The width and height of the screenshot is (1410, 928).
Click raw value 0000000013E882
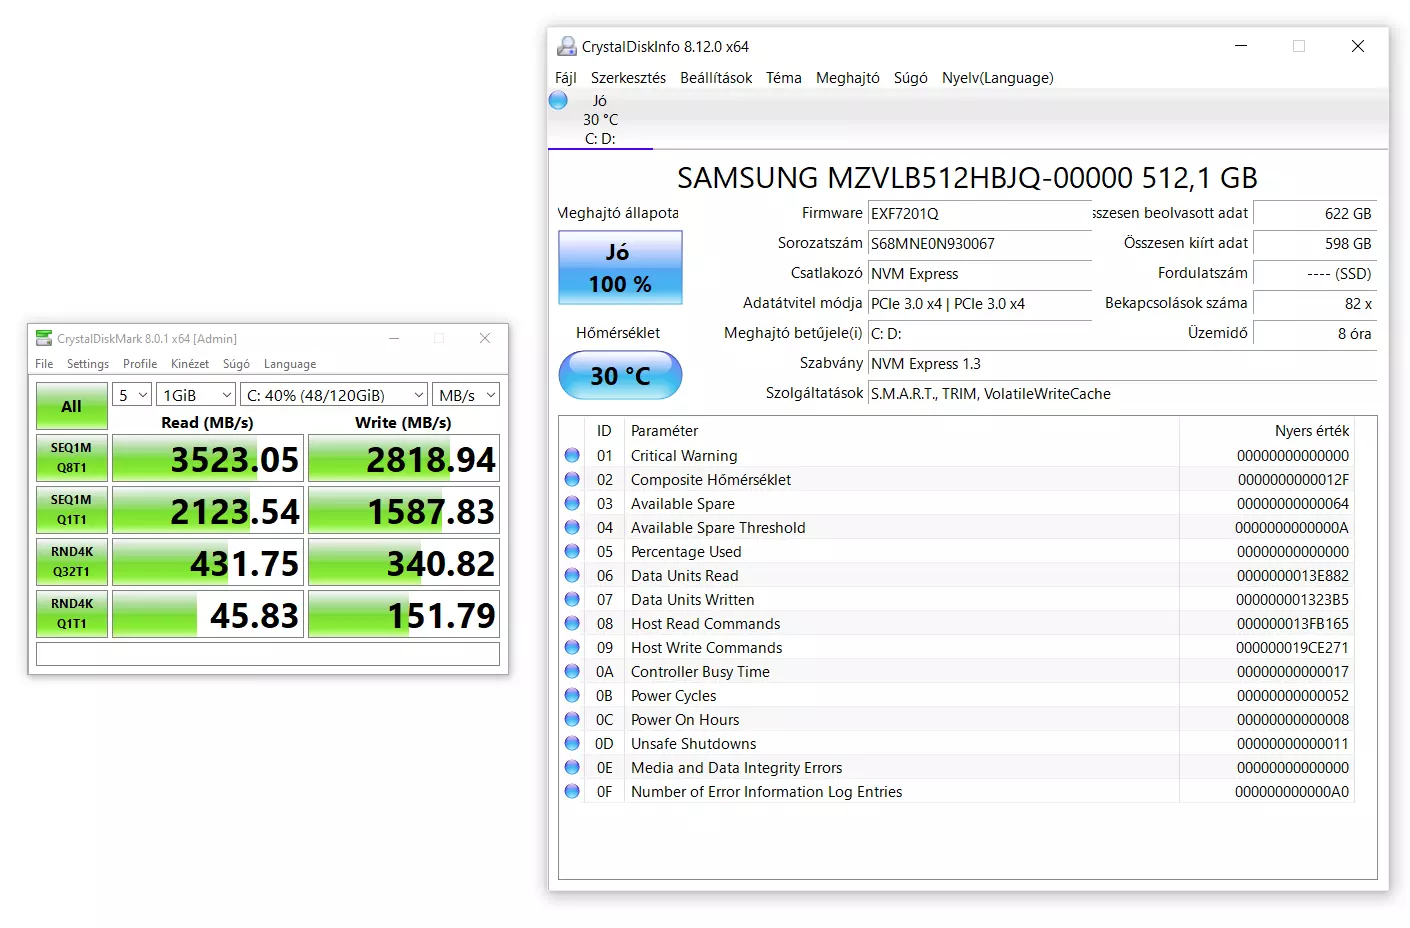pos(1293,575)
